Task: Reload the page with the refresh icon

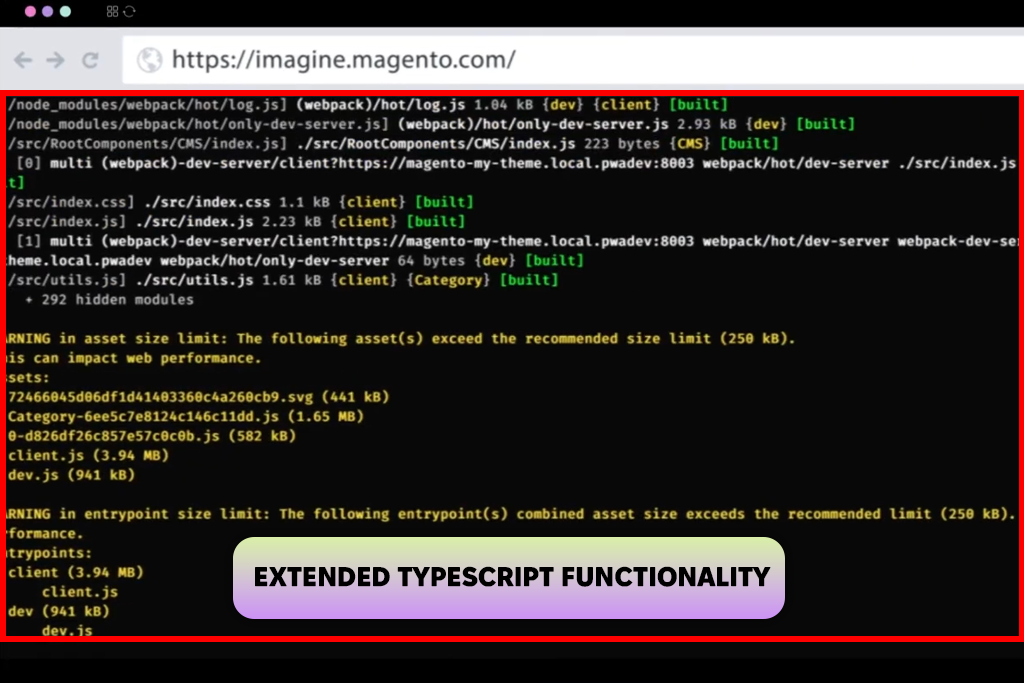Action: point(90,60)
